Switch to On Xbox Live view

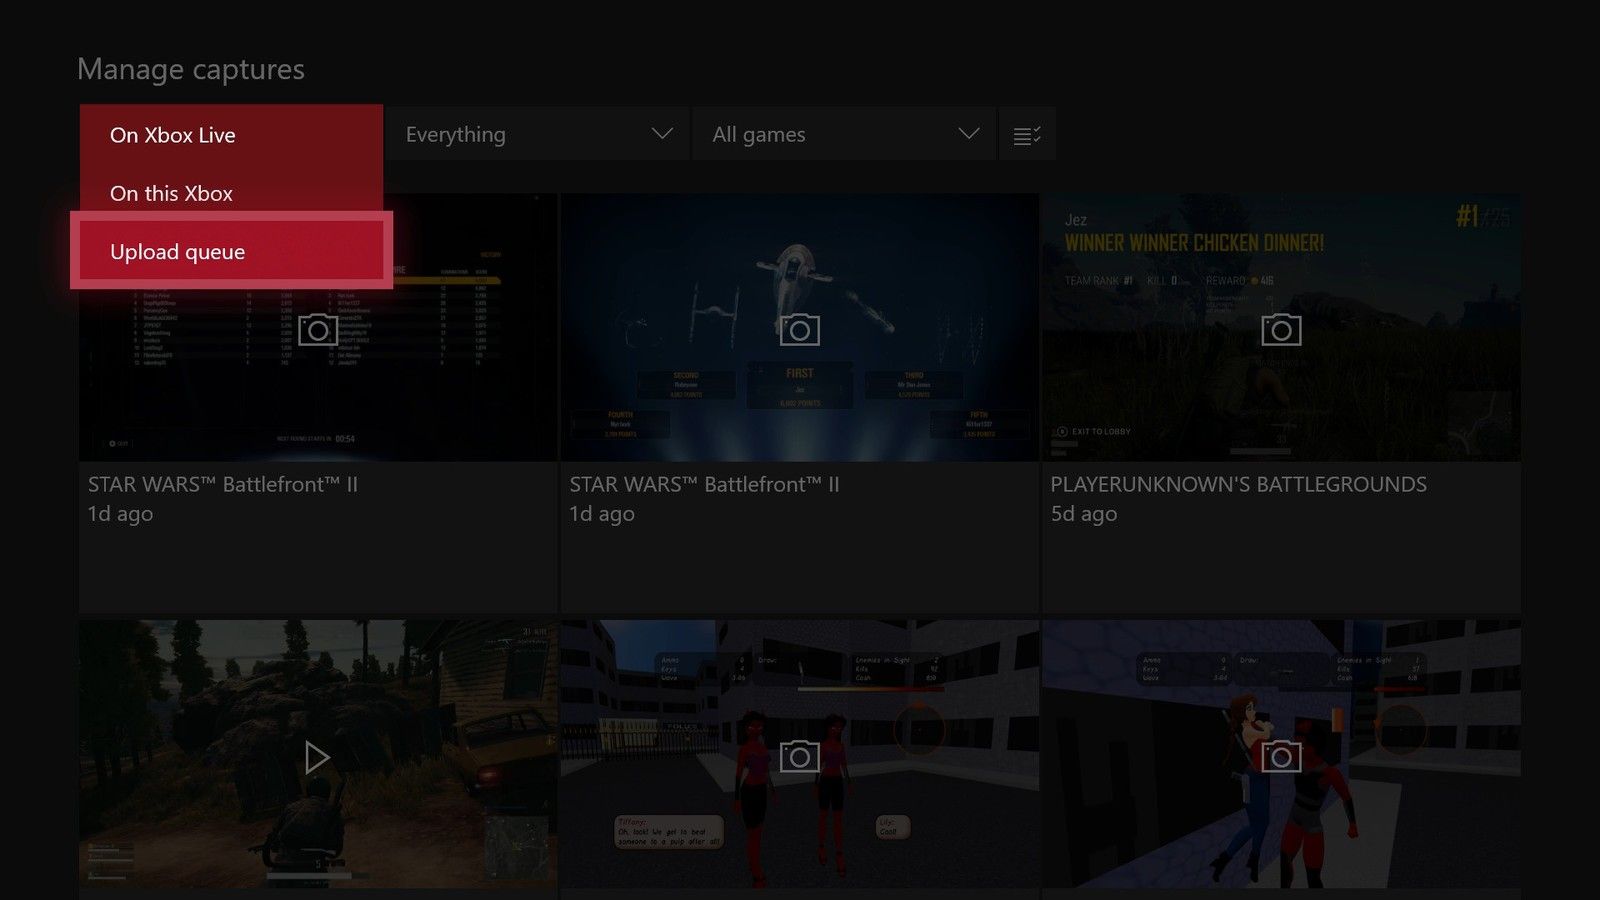click(173, 135)
